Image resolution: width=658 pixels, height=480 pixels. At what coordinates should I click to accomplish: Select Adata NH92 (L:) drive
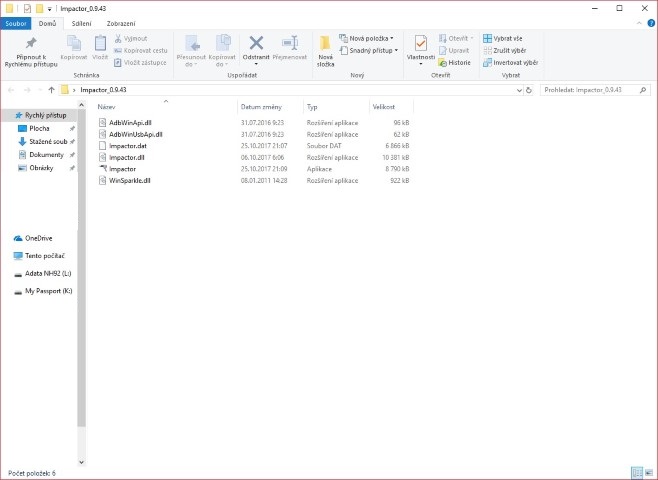point(42,274)
